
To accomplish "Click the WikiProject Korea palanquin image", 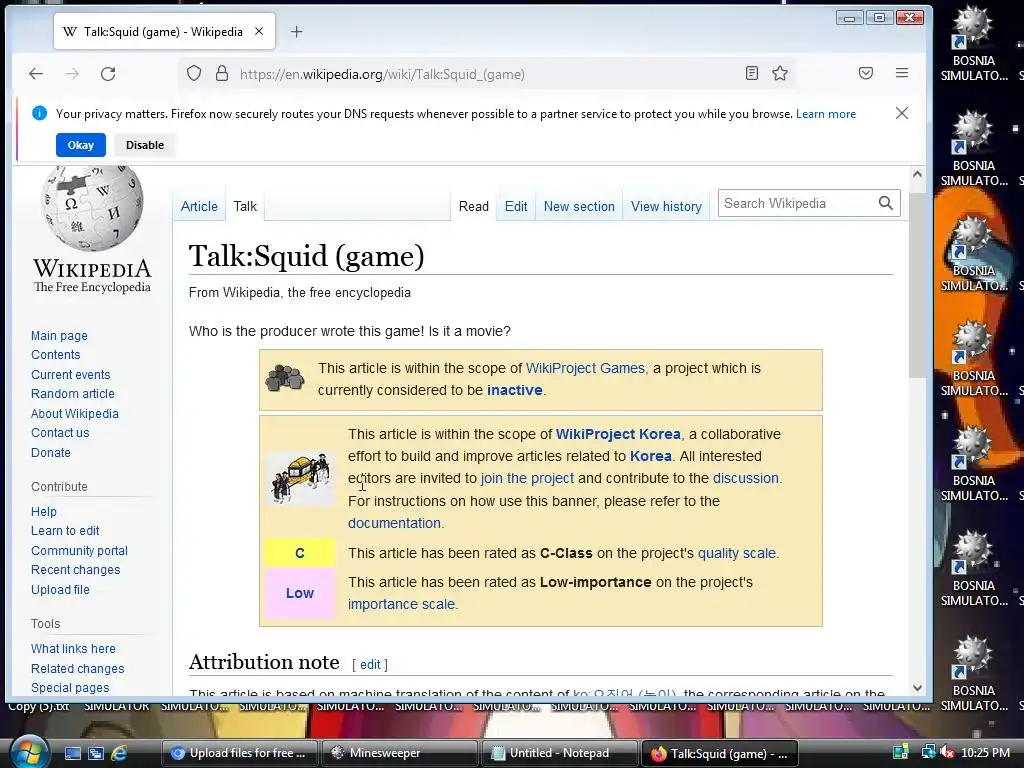I will tap(300, 478).
